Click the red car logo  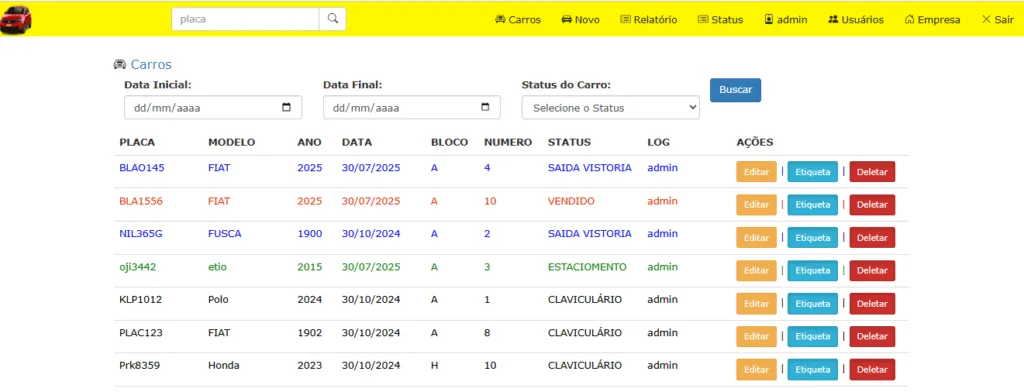16,20
